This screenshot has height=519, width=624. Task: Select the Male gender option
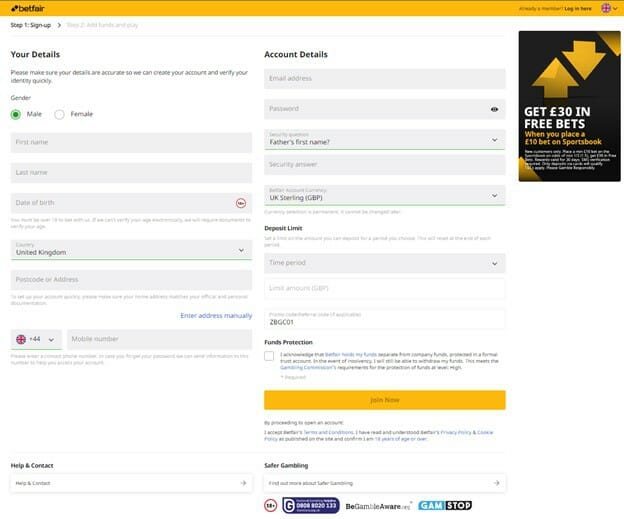(x=16, y=115)
